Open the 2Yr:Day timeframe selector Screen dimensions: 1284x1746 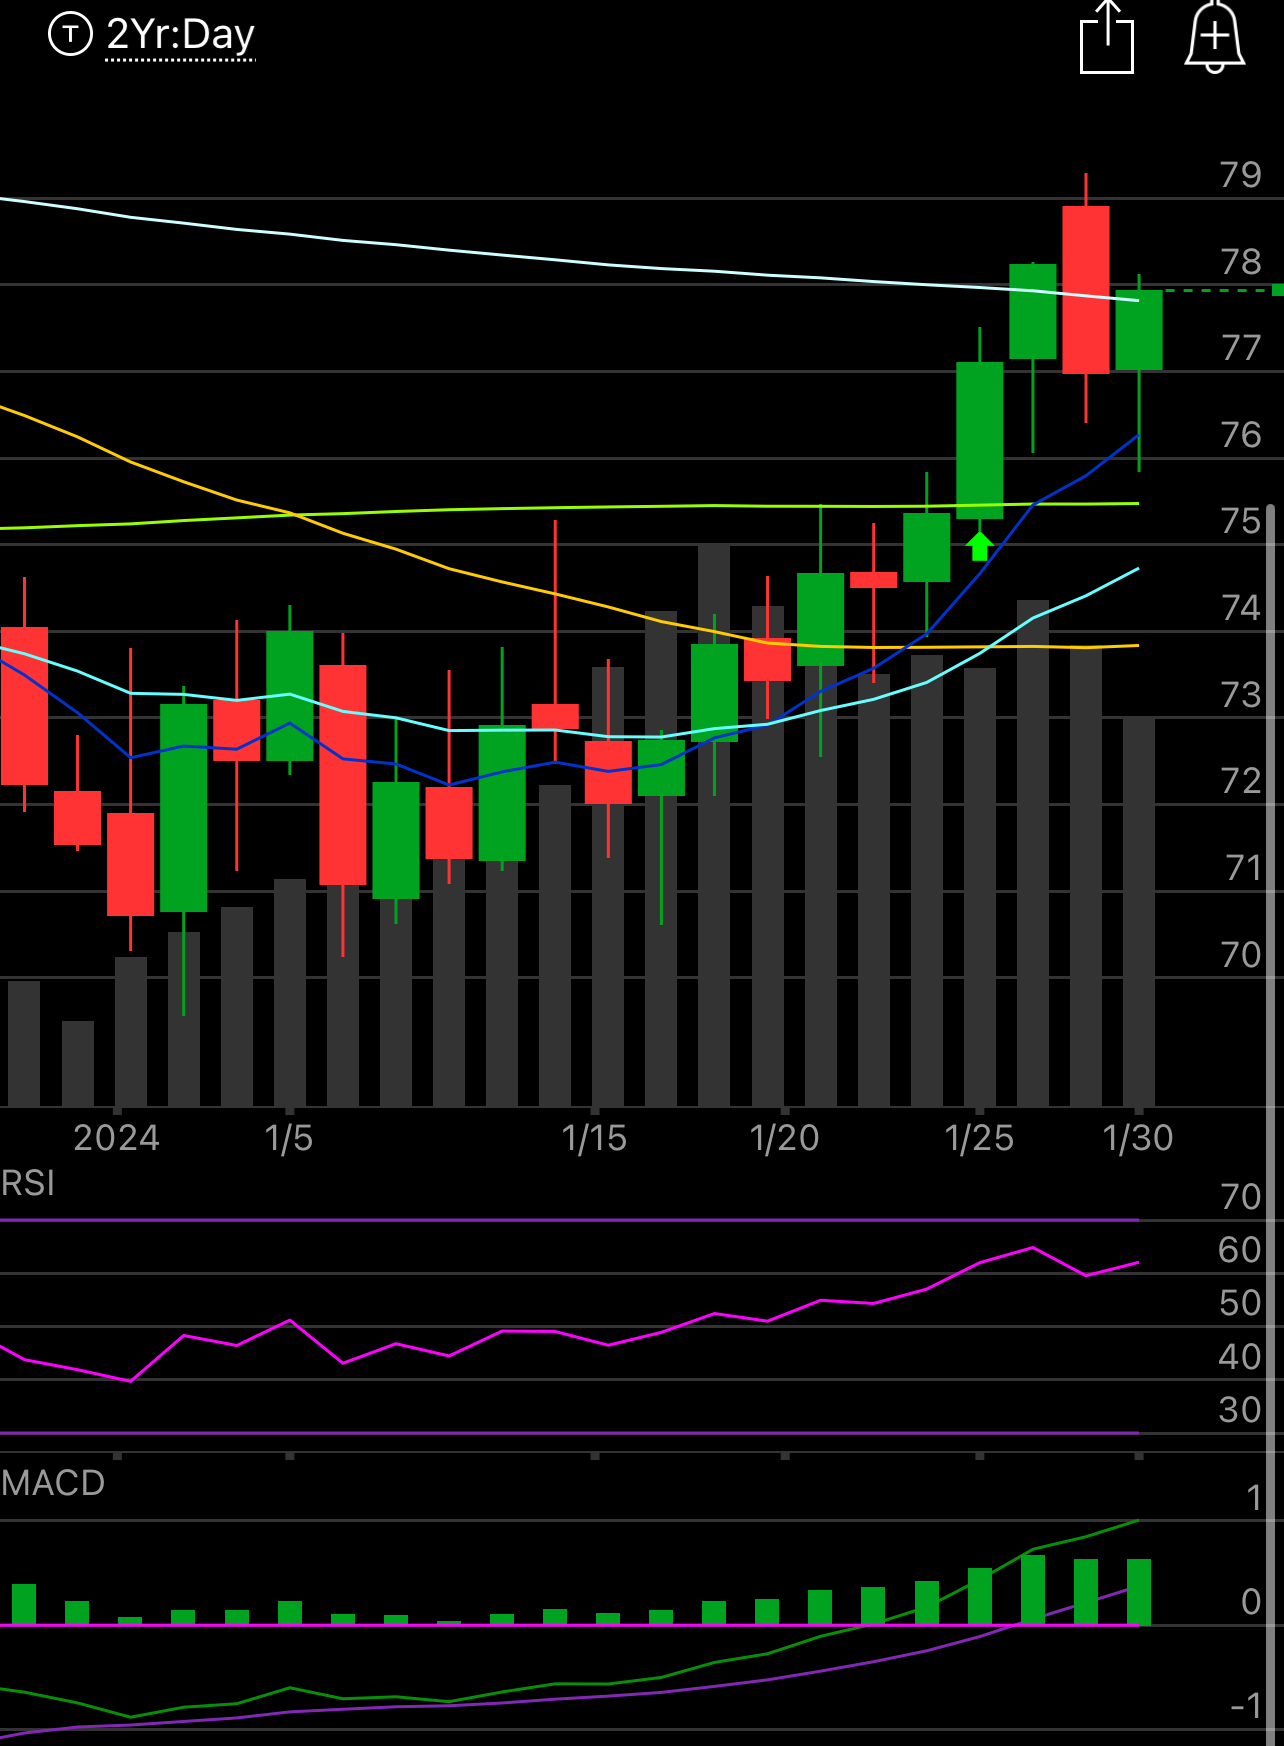(x=180, y=36)
